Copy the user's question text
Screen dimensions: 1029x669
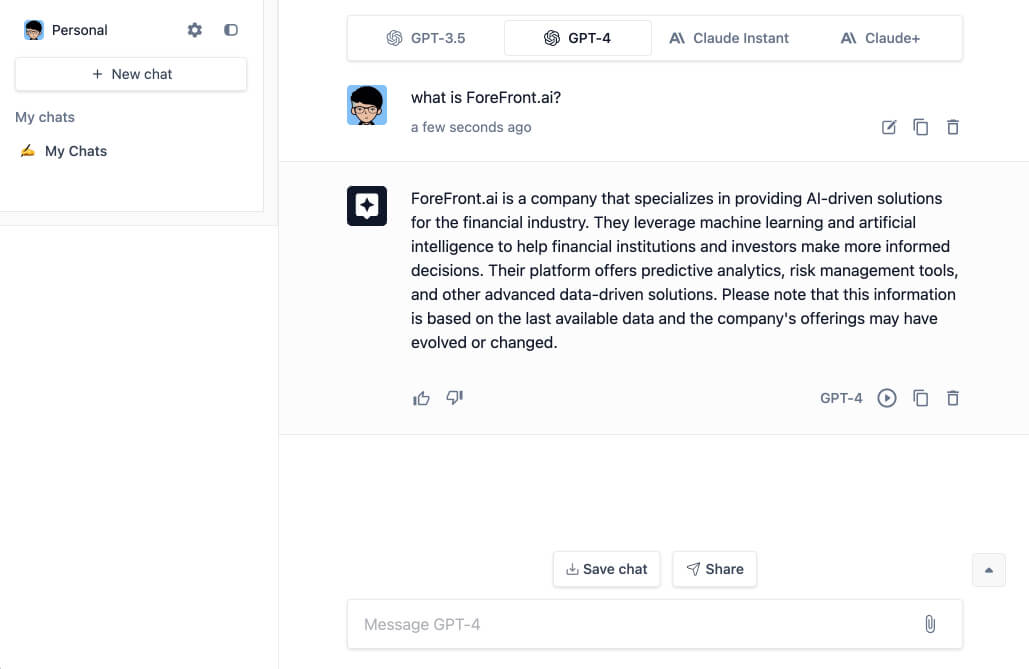(x=921, y=127)
